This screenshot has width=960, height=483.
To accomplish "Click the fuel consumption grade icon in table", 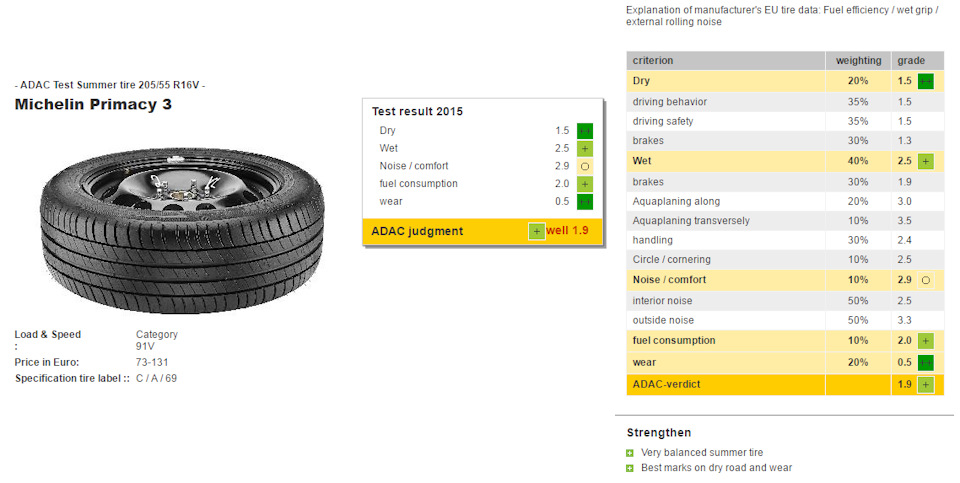I will tap(926, 341).
